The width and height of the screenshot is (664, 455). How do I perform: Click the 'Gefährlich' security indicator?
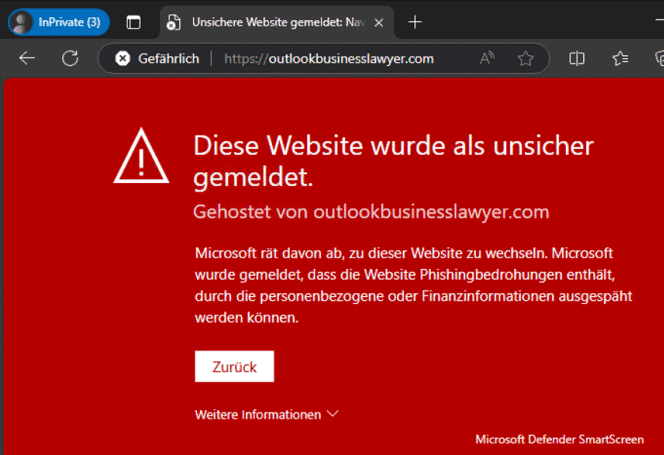(x=157, y=58)
